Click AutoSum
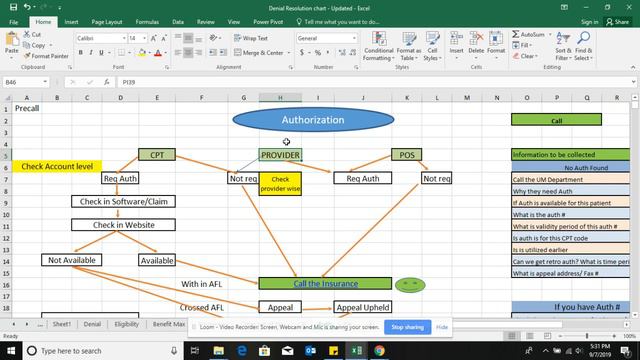This screenshot has width=640, height=360. pos(529,35)
